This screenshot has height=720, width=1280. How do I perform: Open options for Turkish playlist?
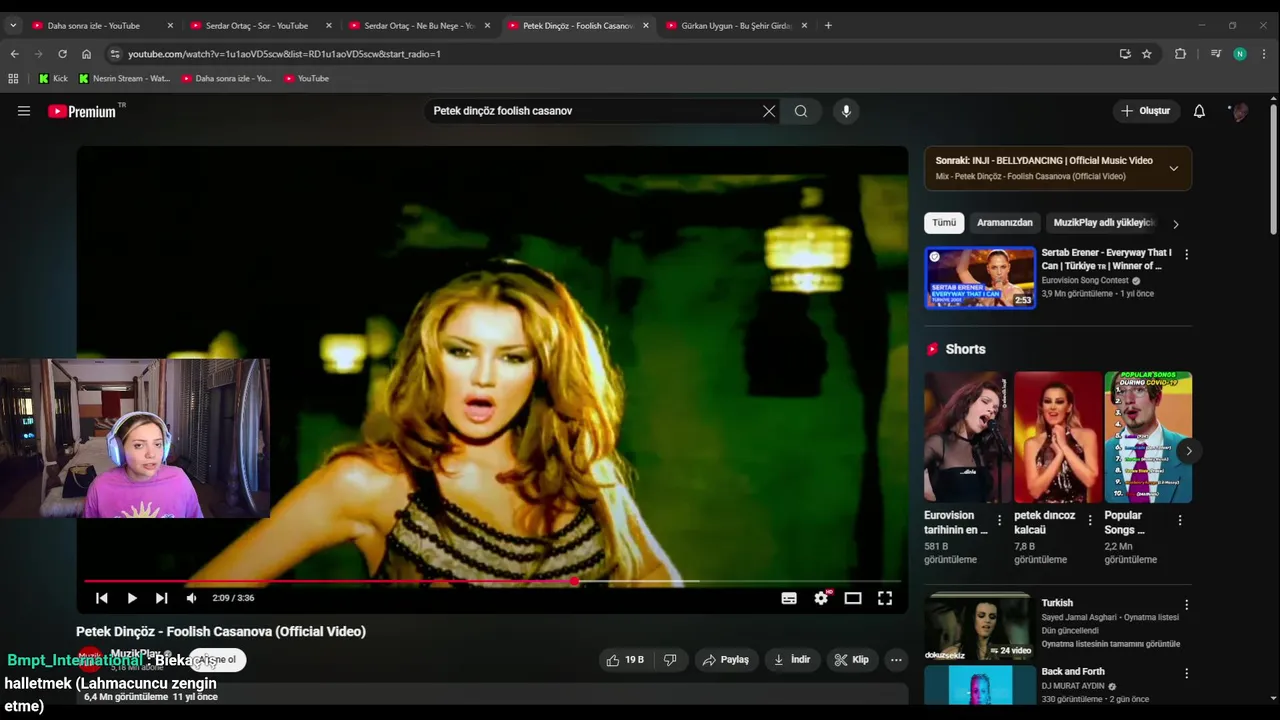(x=1187, y=605)
